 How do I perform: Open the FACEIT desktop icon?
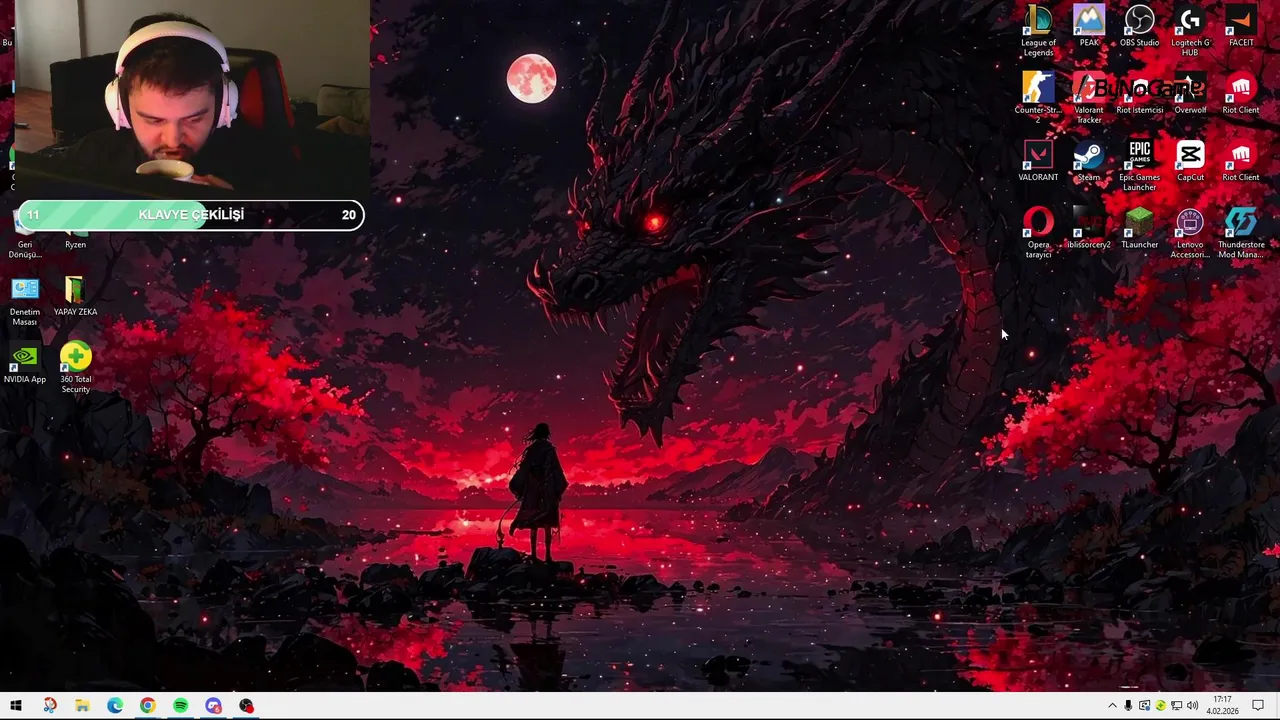[x=1241, y=26]
